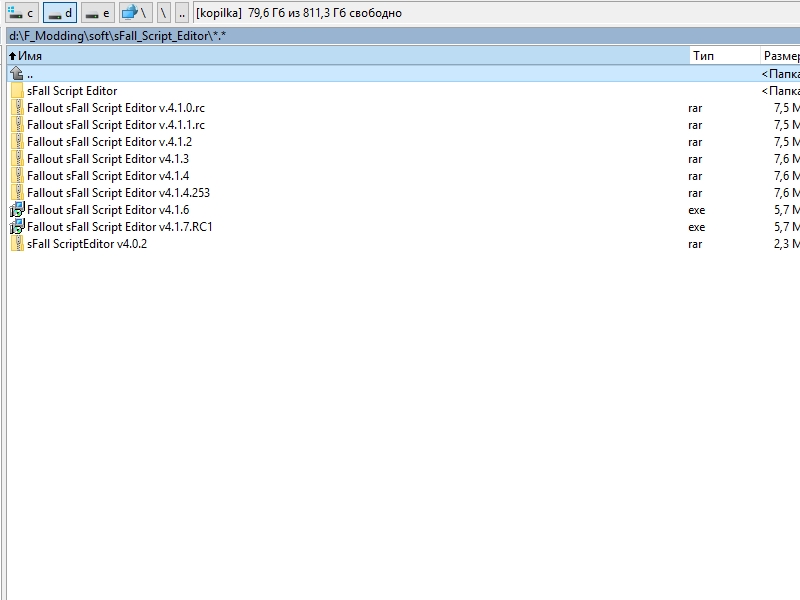Image resolution: width=800 pixels, height=600 pixels.
Task: Select 'Fallout sFall Script Editor v4.1.4' name
Action: [108, 176]
